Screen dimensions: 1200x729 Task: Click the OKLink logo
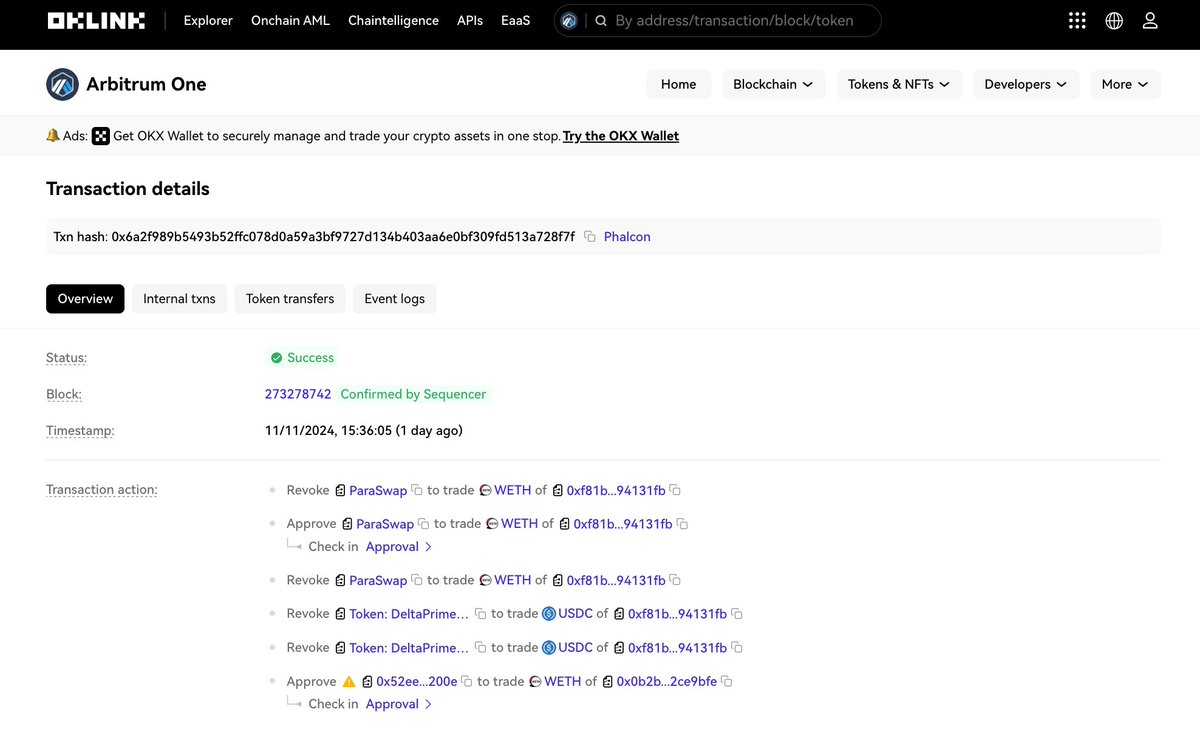95,19
